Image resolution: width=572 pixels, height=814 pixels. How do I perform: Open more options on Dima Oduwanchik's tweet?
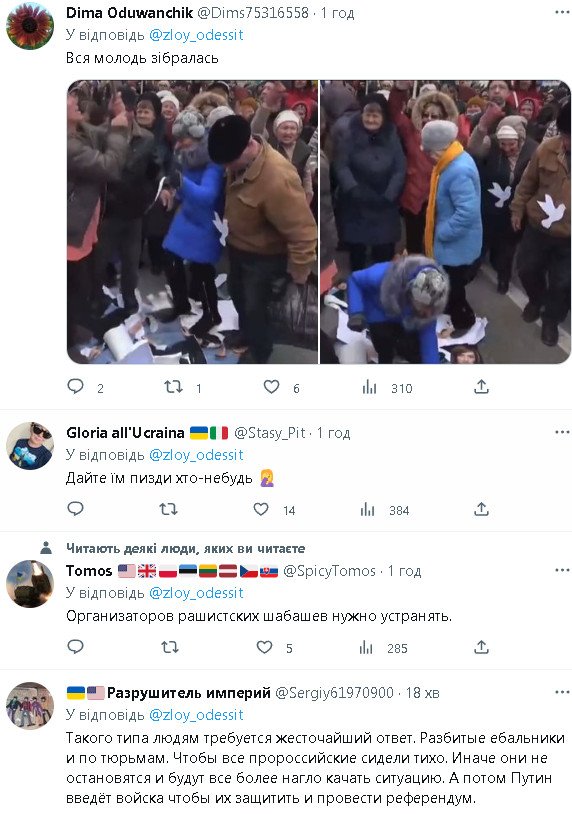[562, 12]
